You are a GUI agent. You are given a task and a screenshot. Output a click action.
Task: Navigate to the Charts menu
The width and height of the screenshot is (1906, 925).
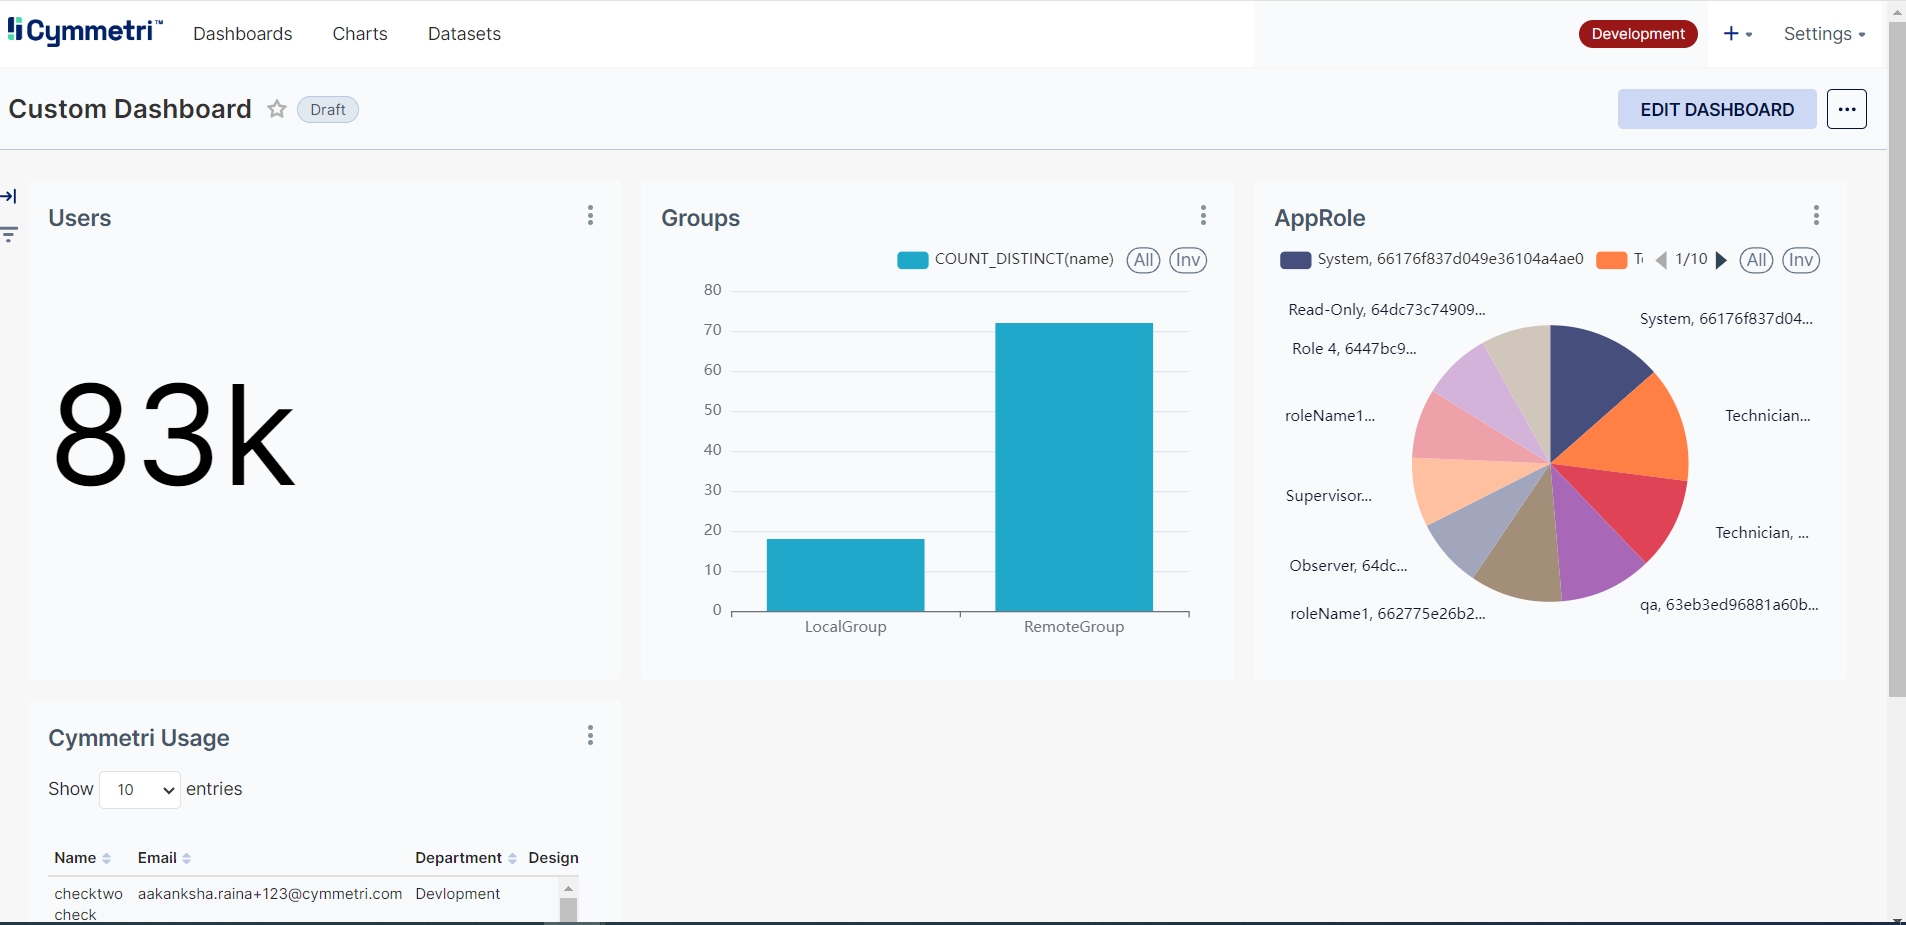(360, 34)
